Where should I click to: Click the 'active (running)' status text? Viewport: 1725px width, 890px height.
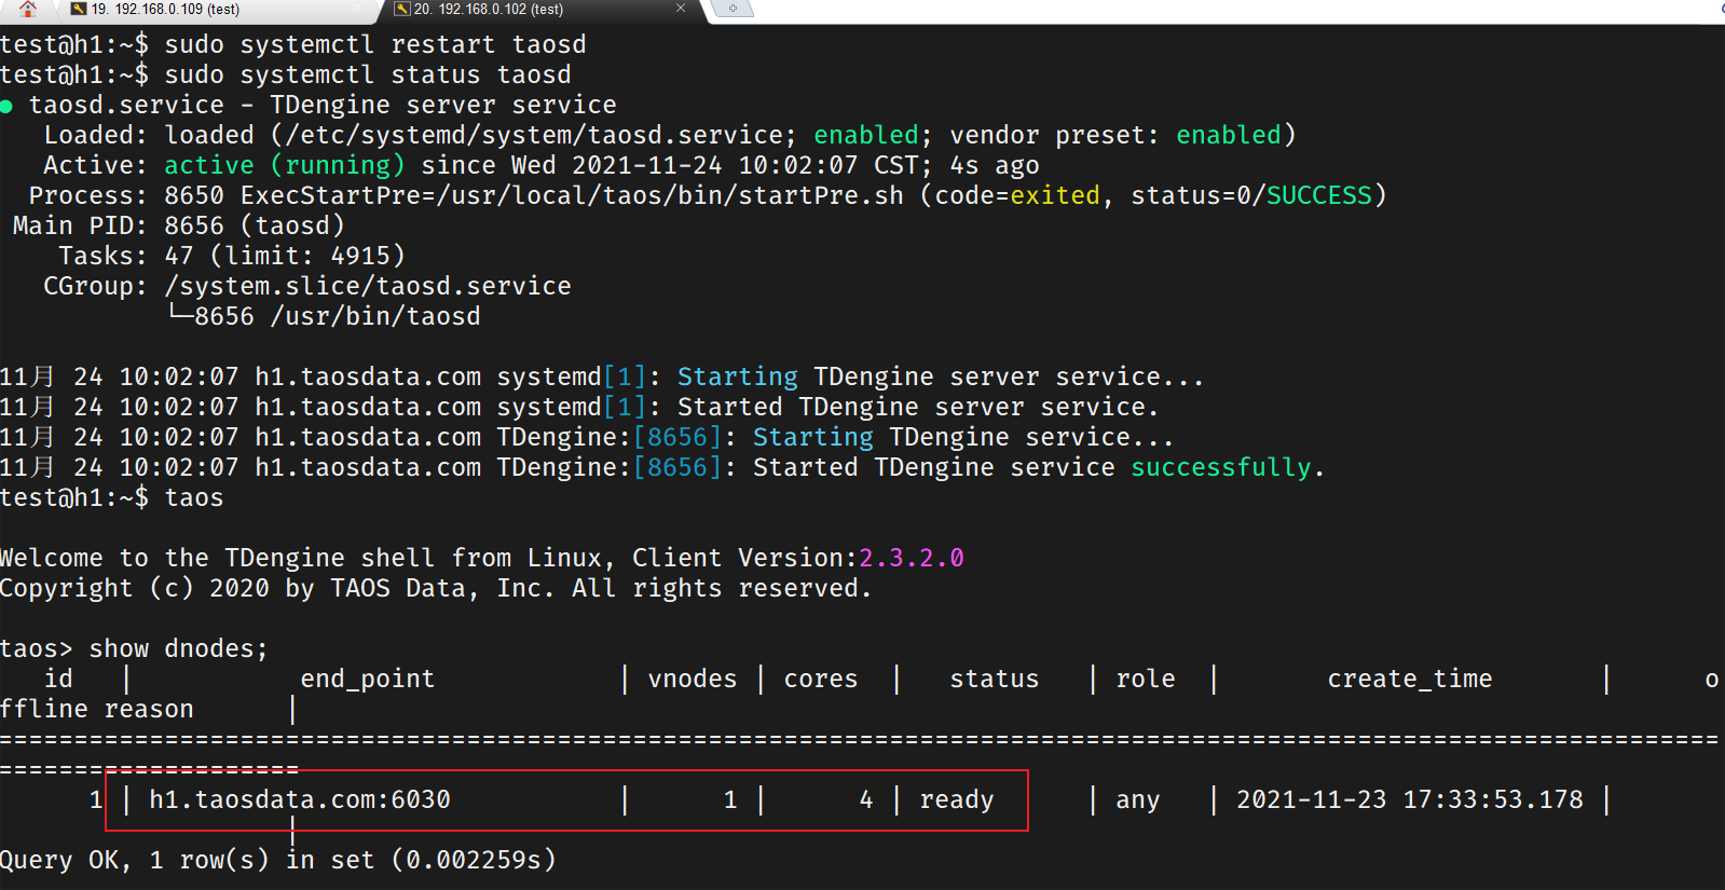(285, 165)
